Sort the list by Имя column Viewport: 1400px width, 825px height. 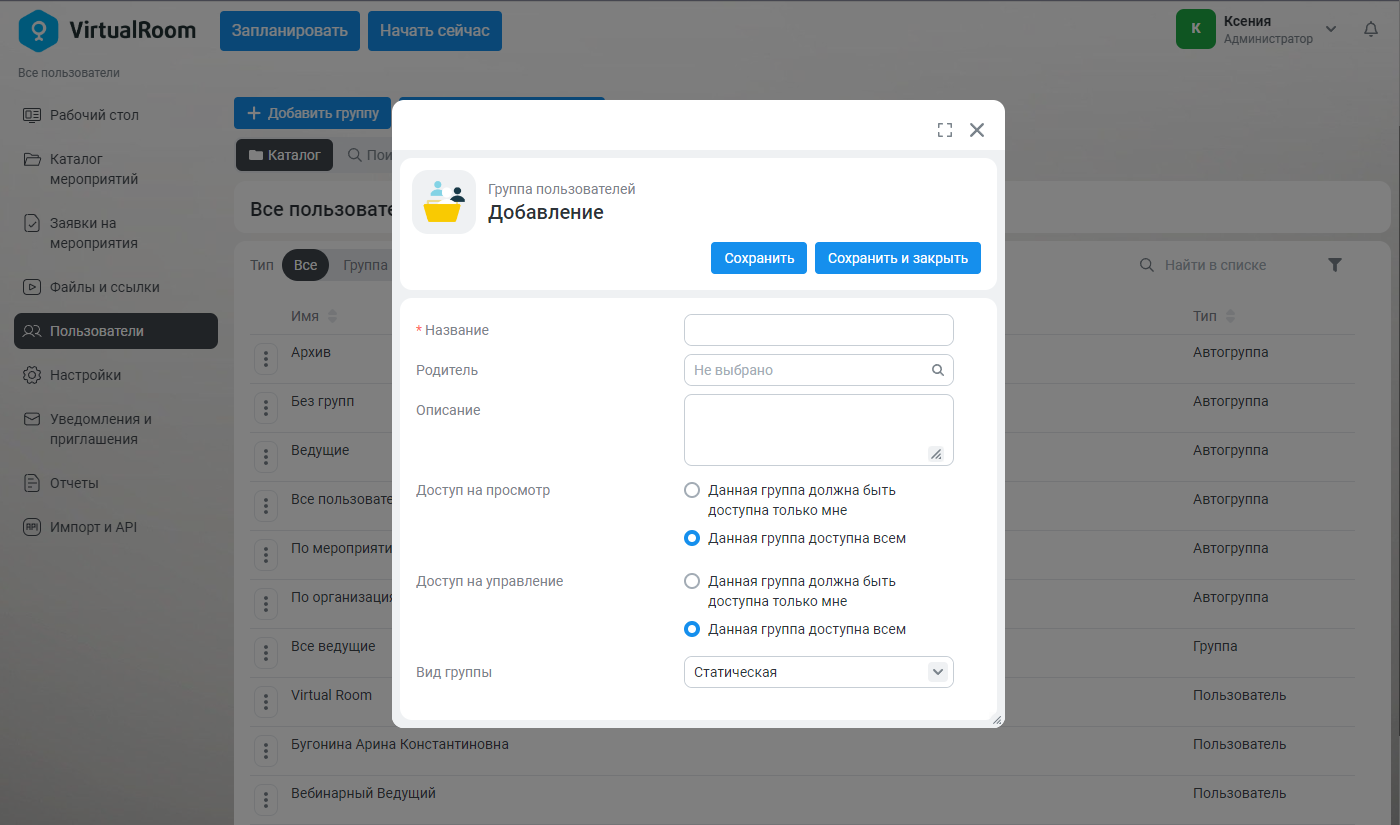pos(314,316)
